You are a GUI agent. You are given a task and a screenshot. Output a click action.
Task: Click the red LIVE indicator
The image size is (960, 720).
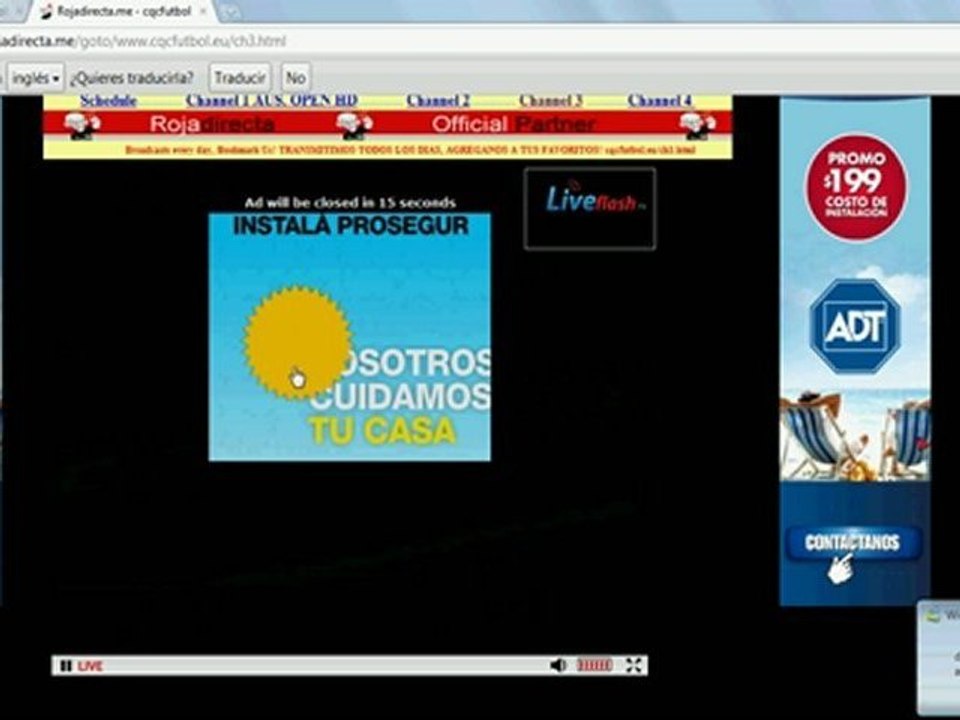coord(90,666)
